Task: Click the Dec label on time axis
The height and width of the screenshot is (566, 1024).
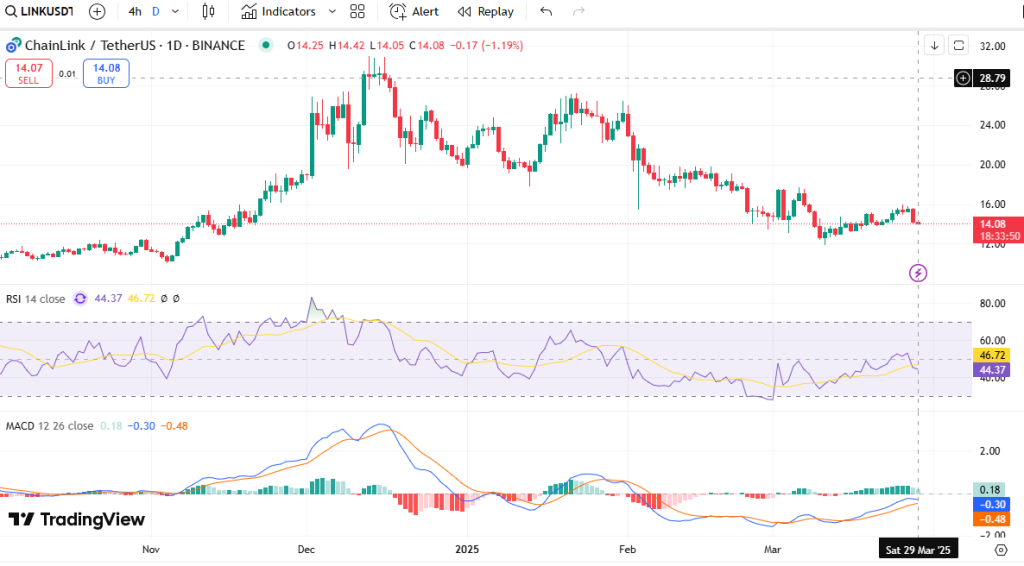Action: click(306, 550)
